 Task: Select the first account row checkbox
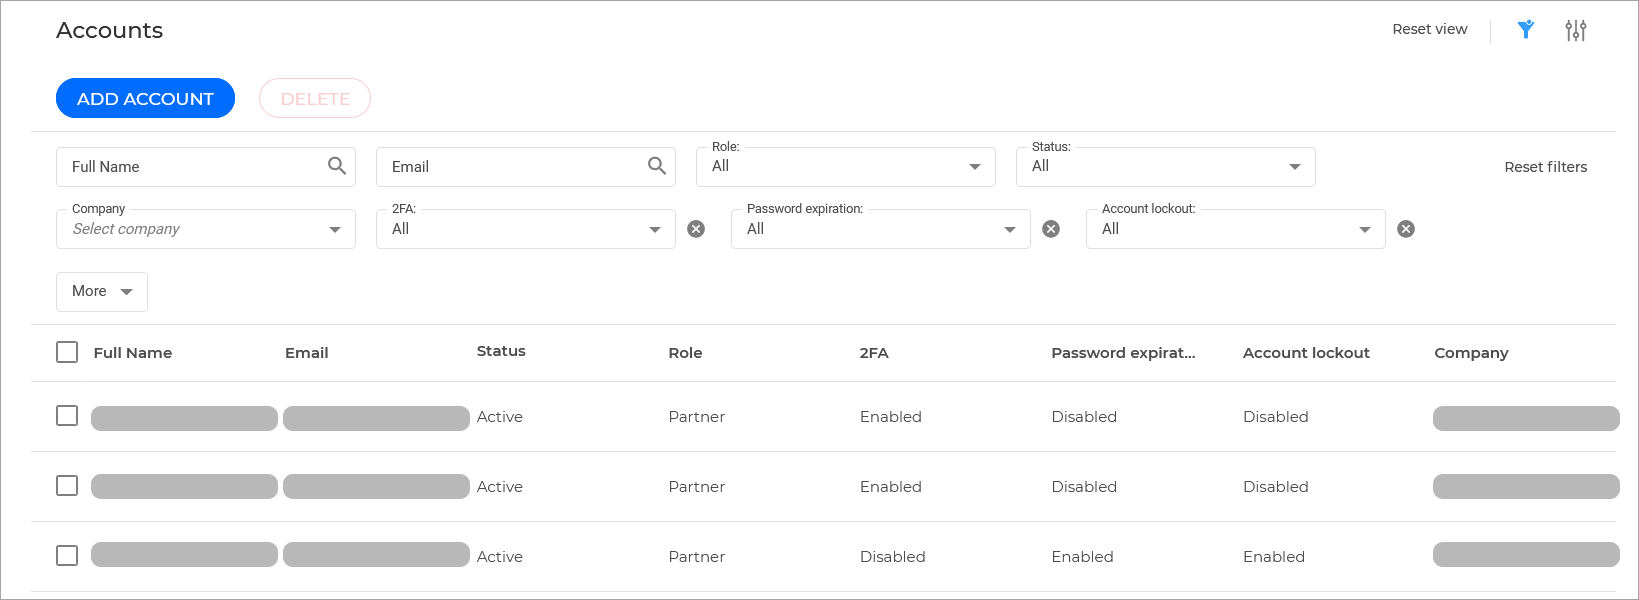click(x=67, y=416)
